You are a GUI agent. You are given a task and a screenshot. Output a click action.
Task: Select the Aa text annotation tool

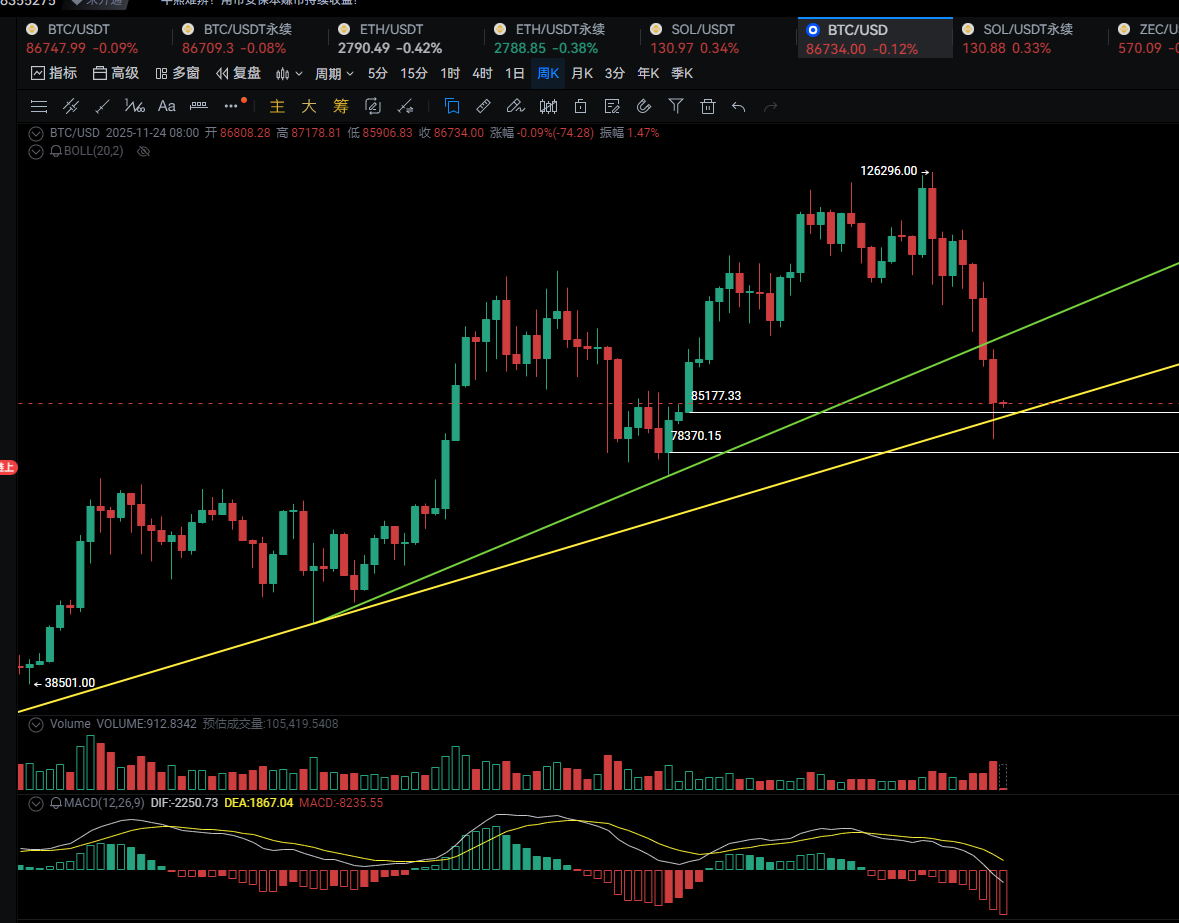coord(166,106)
